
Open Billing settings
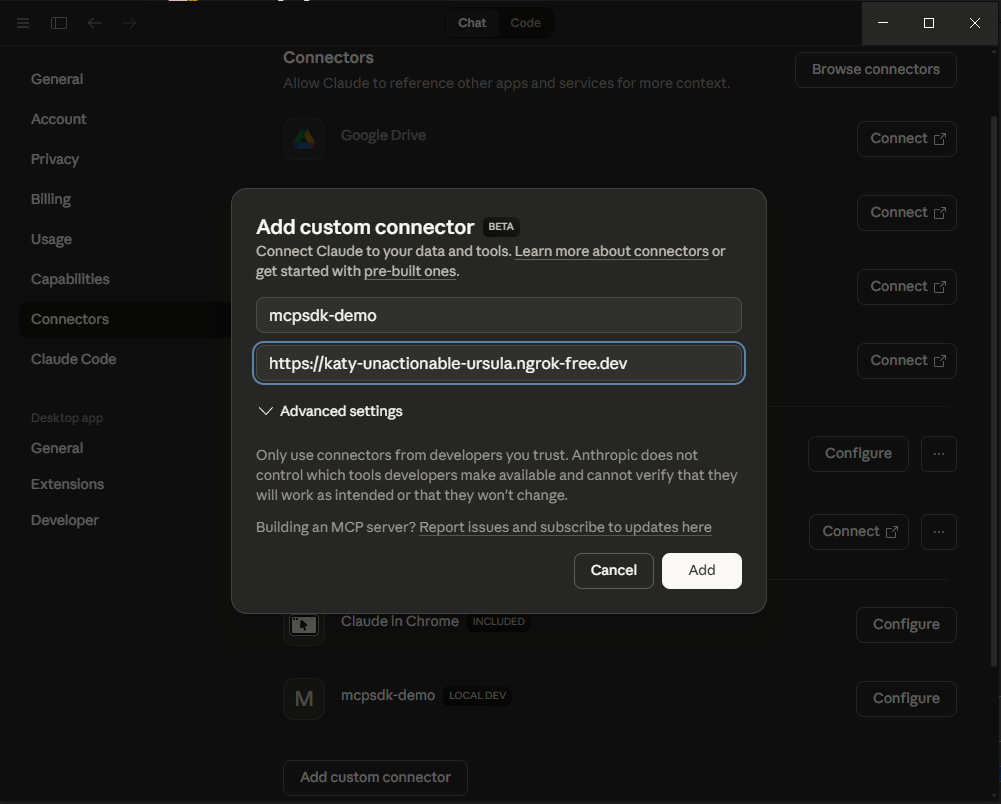pos(50,199)
